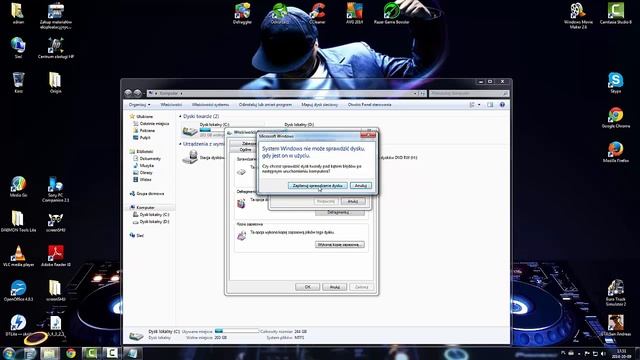Open the AVG 2014 desktop icon
The height and width of the screenshot is (360, 640).
(354, 13)
